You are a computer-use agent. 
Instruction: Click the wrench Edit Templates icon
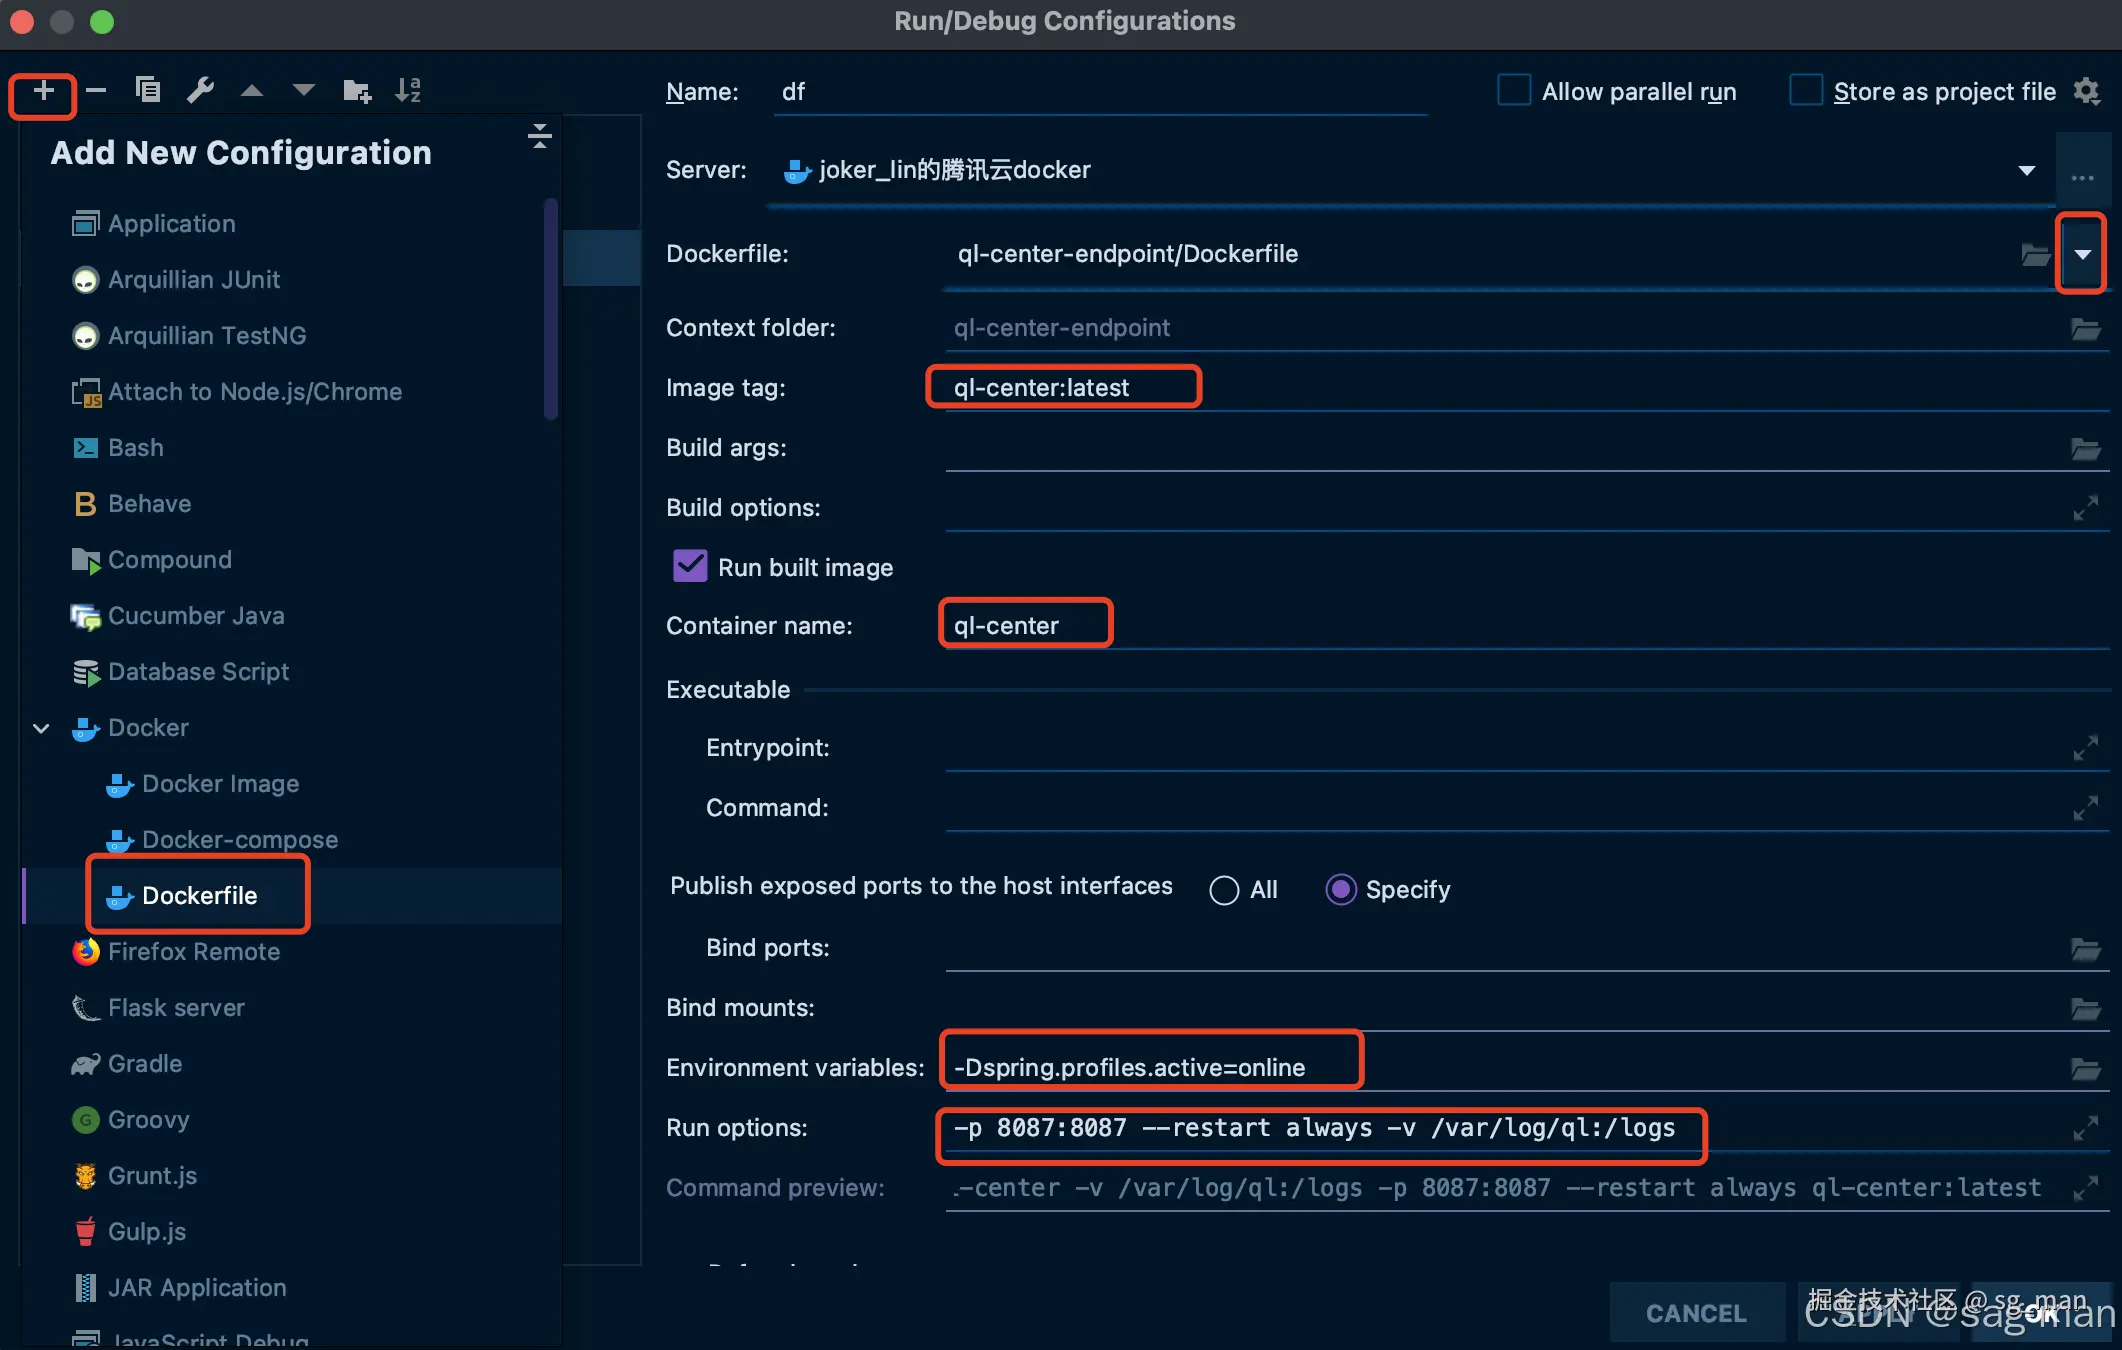click(200, 91)
